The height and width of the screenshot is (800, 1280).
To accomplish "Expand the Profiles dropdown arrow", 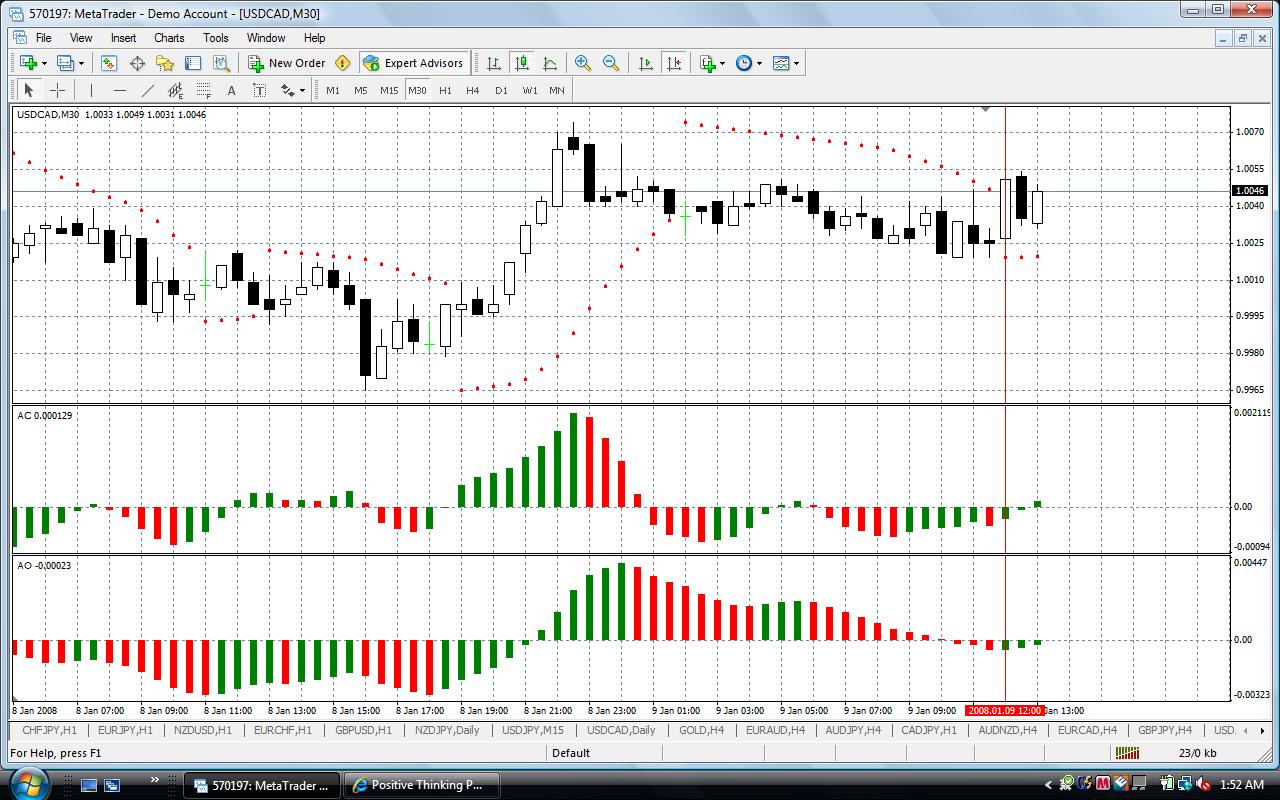I will point(81,63).
